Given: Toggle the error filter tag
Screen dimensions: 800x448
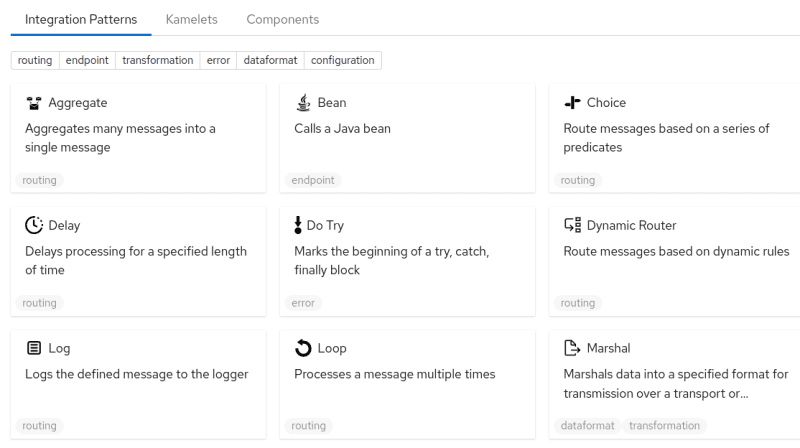Looking at the screenshot, I should [218, 60].
